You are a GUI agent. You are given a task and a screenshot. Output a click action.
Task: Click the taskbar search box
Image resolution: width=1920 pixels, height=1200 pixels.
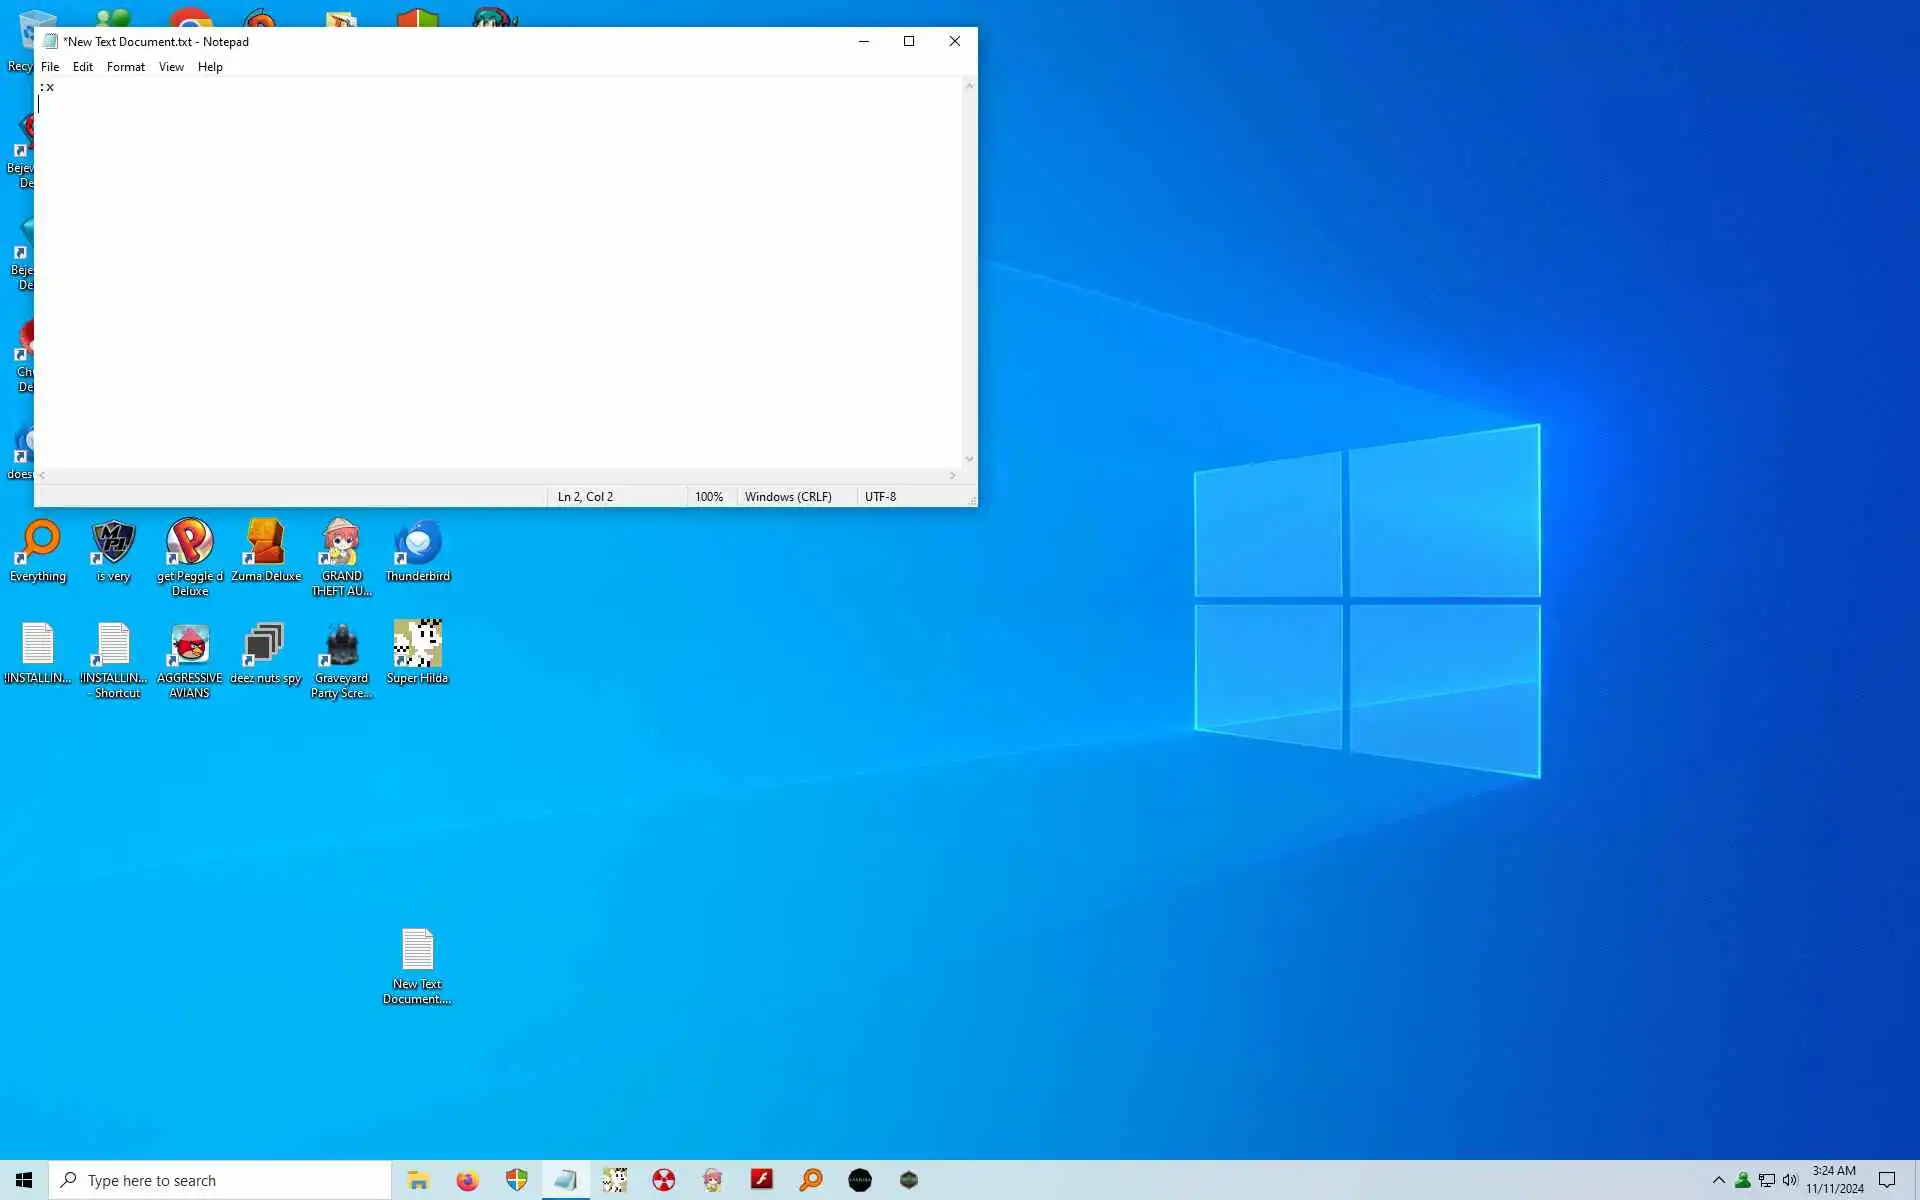point(220,1180)
